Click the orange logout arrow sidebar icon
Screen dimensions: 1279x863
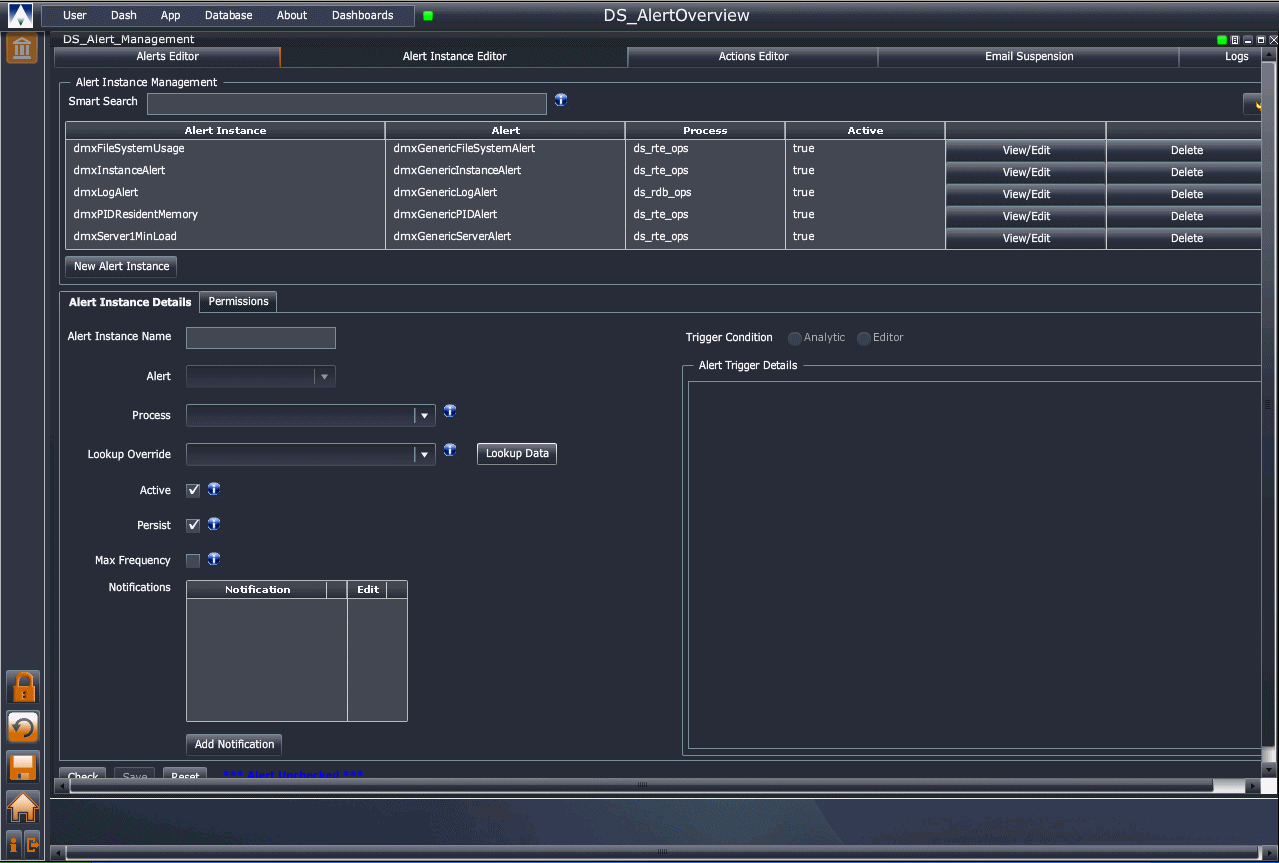coord(31,843)
